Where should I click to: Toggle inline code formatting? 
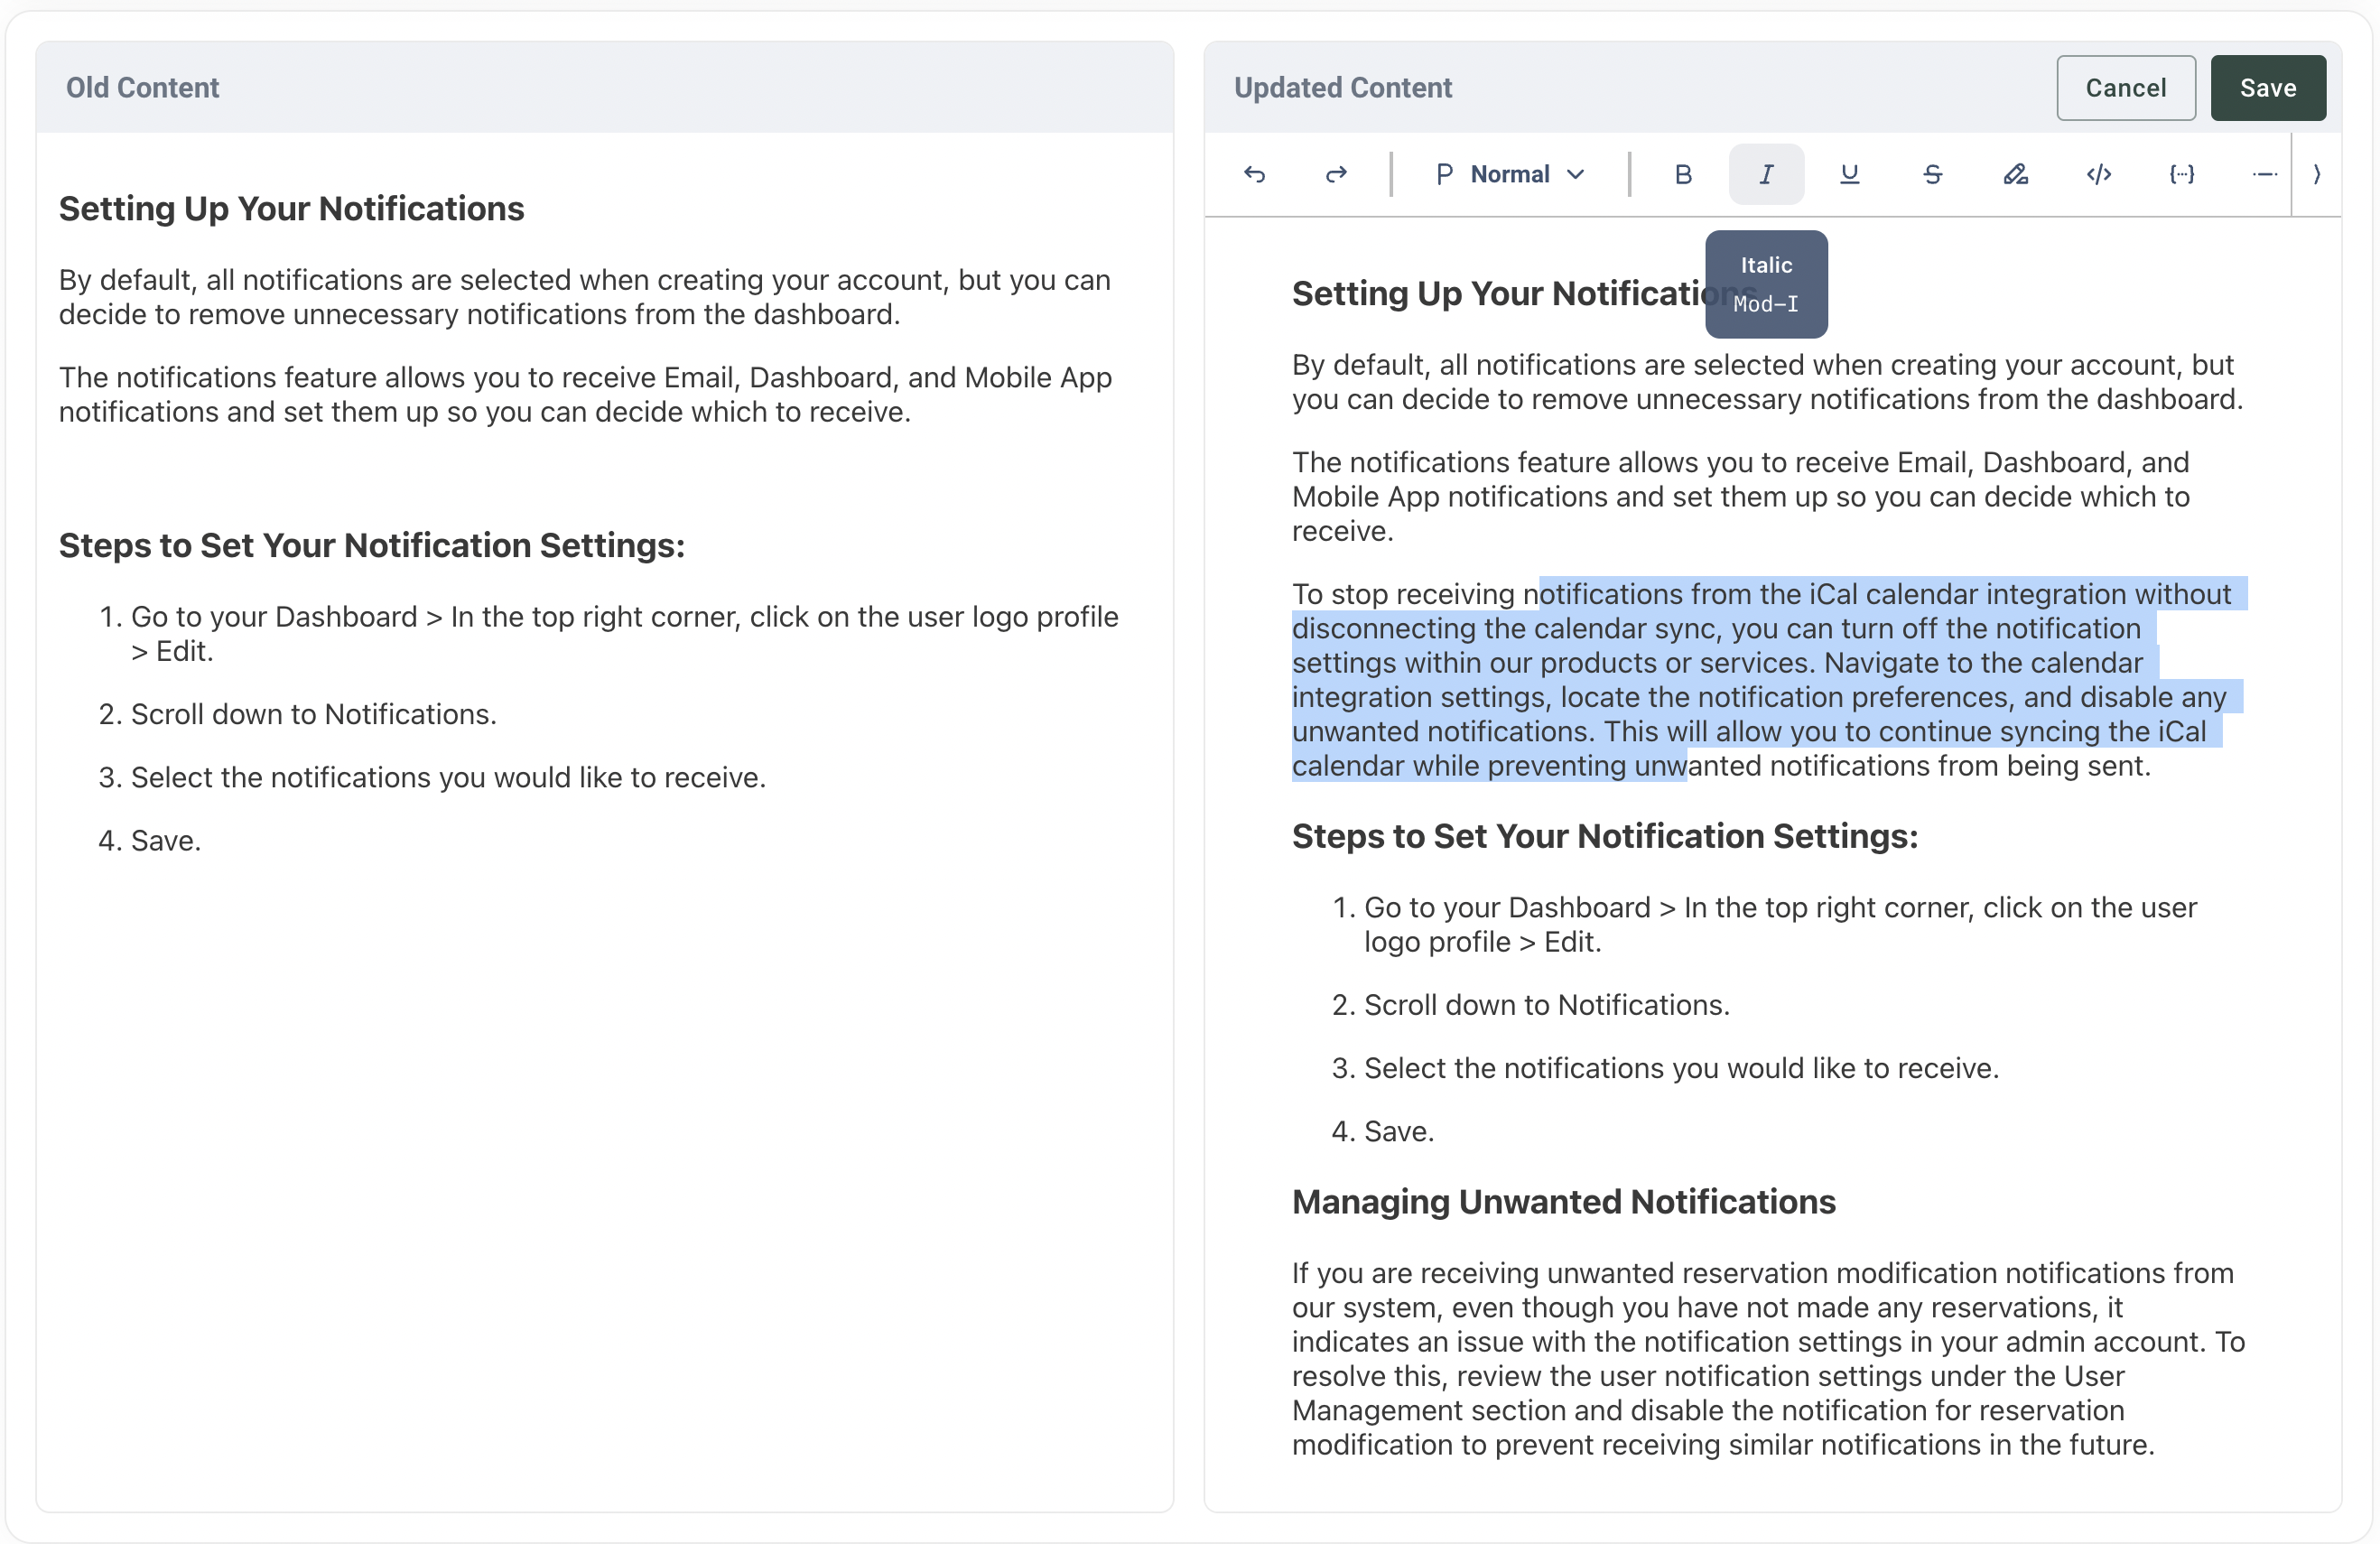(x=2098, y=174)
